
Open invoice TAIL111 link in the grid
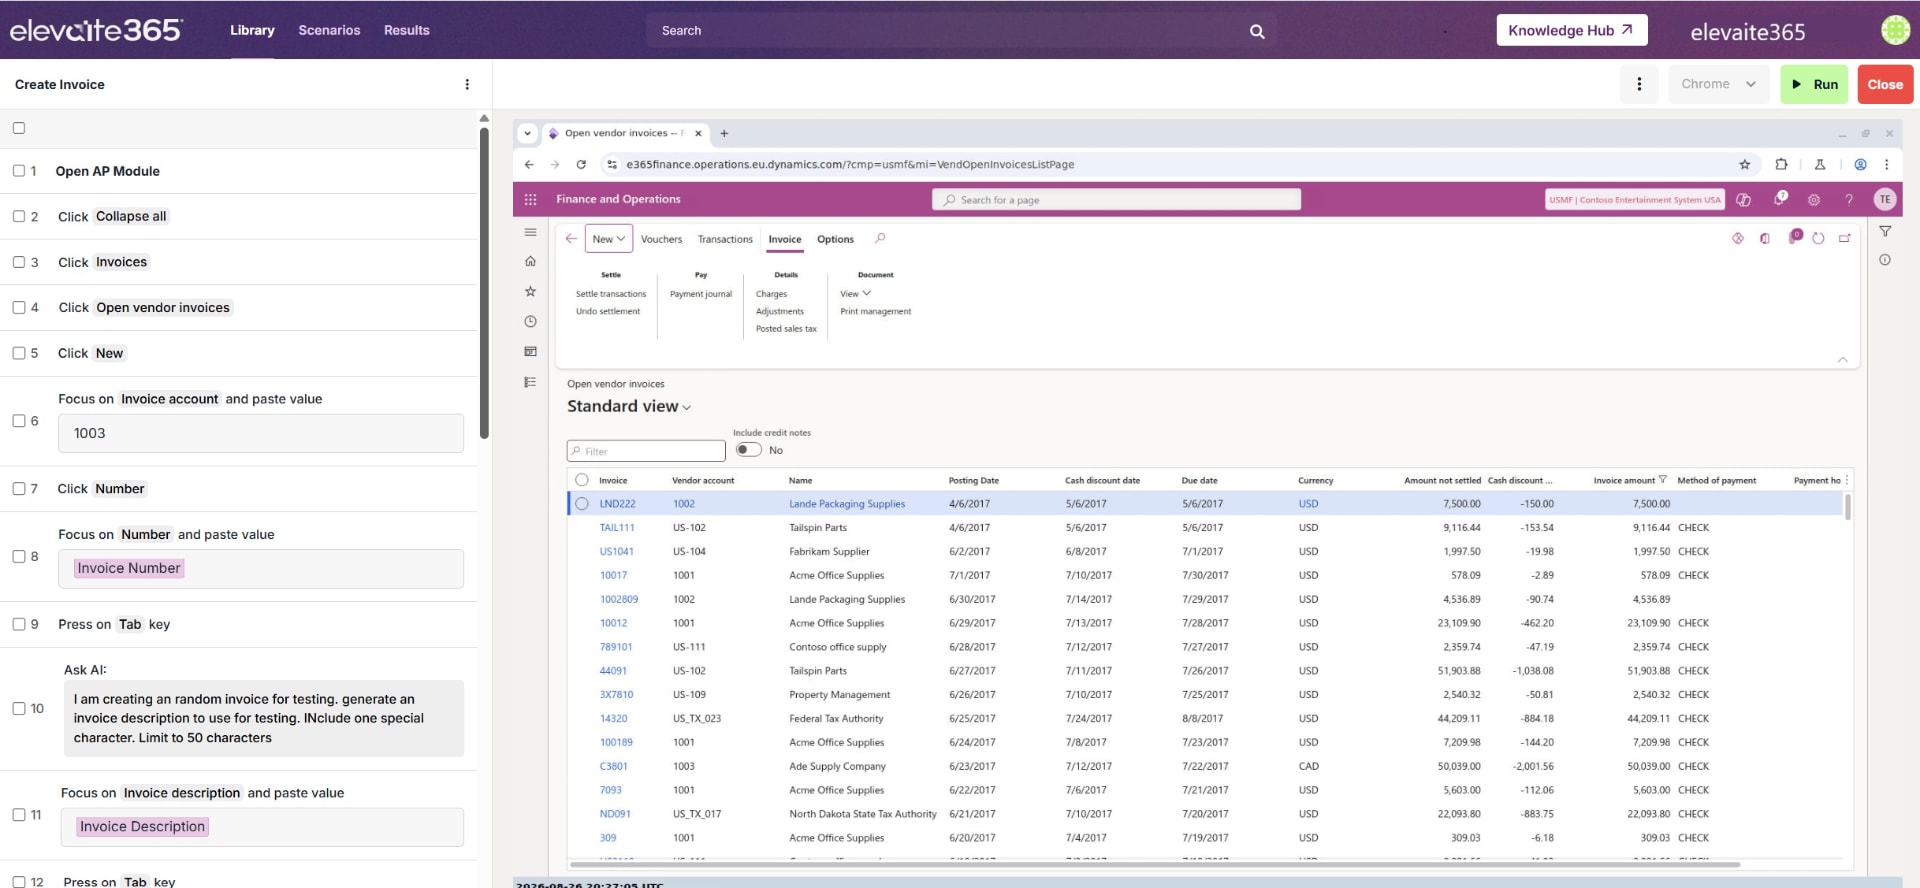tap(617, 528)
